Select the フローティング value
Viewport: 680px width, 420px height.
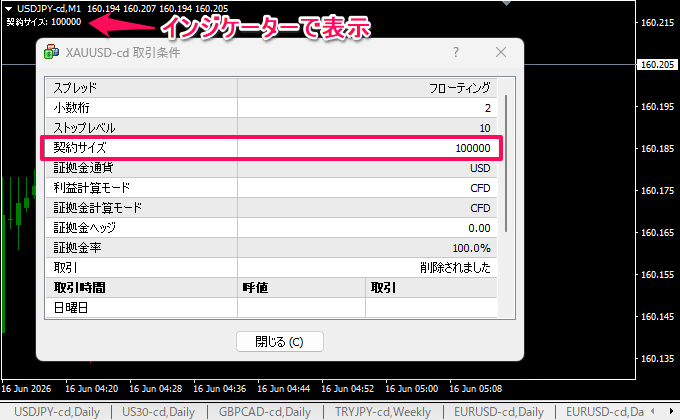pos(459,88)
